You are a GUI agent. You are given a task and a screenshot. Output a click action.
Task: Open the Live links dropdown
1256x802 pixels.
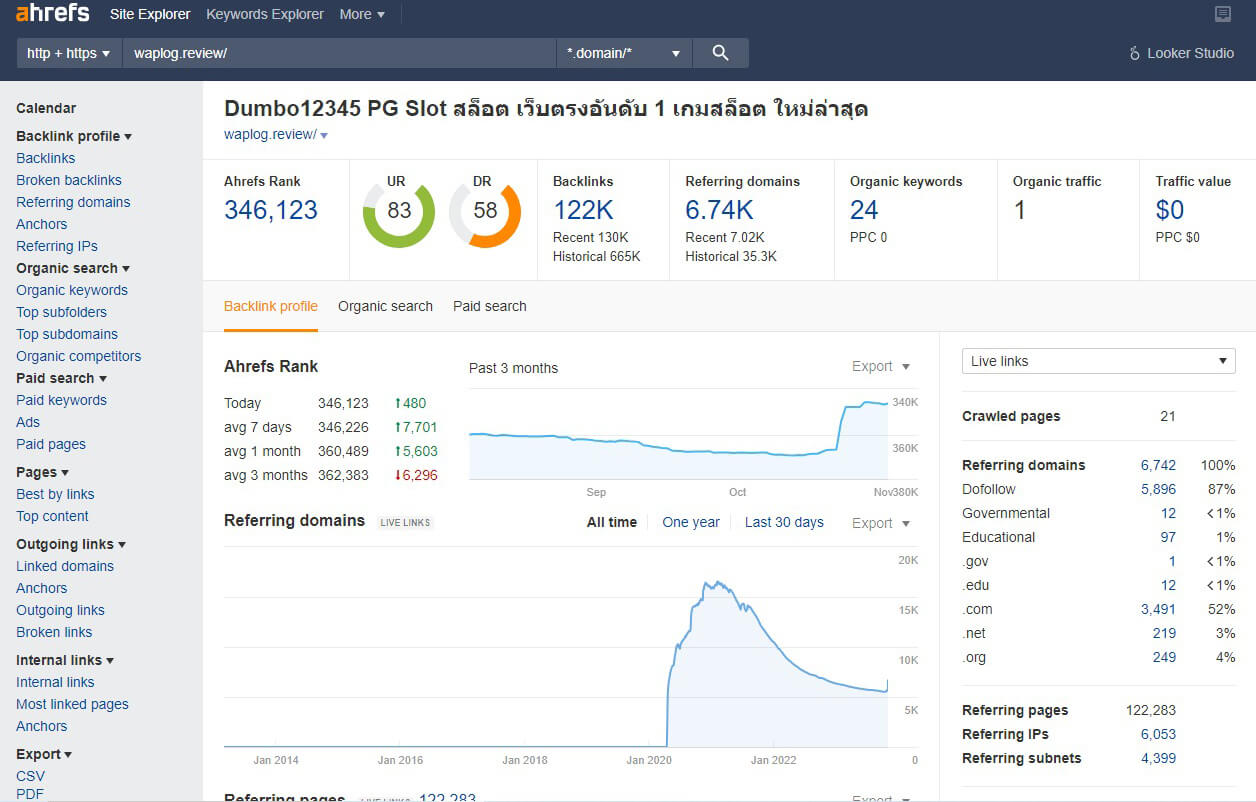[1098, 361]
